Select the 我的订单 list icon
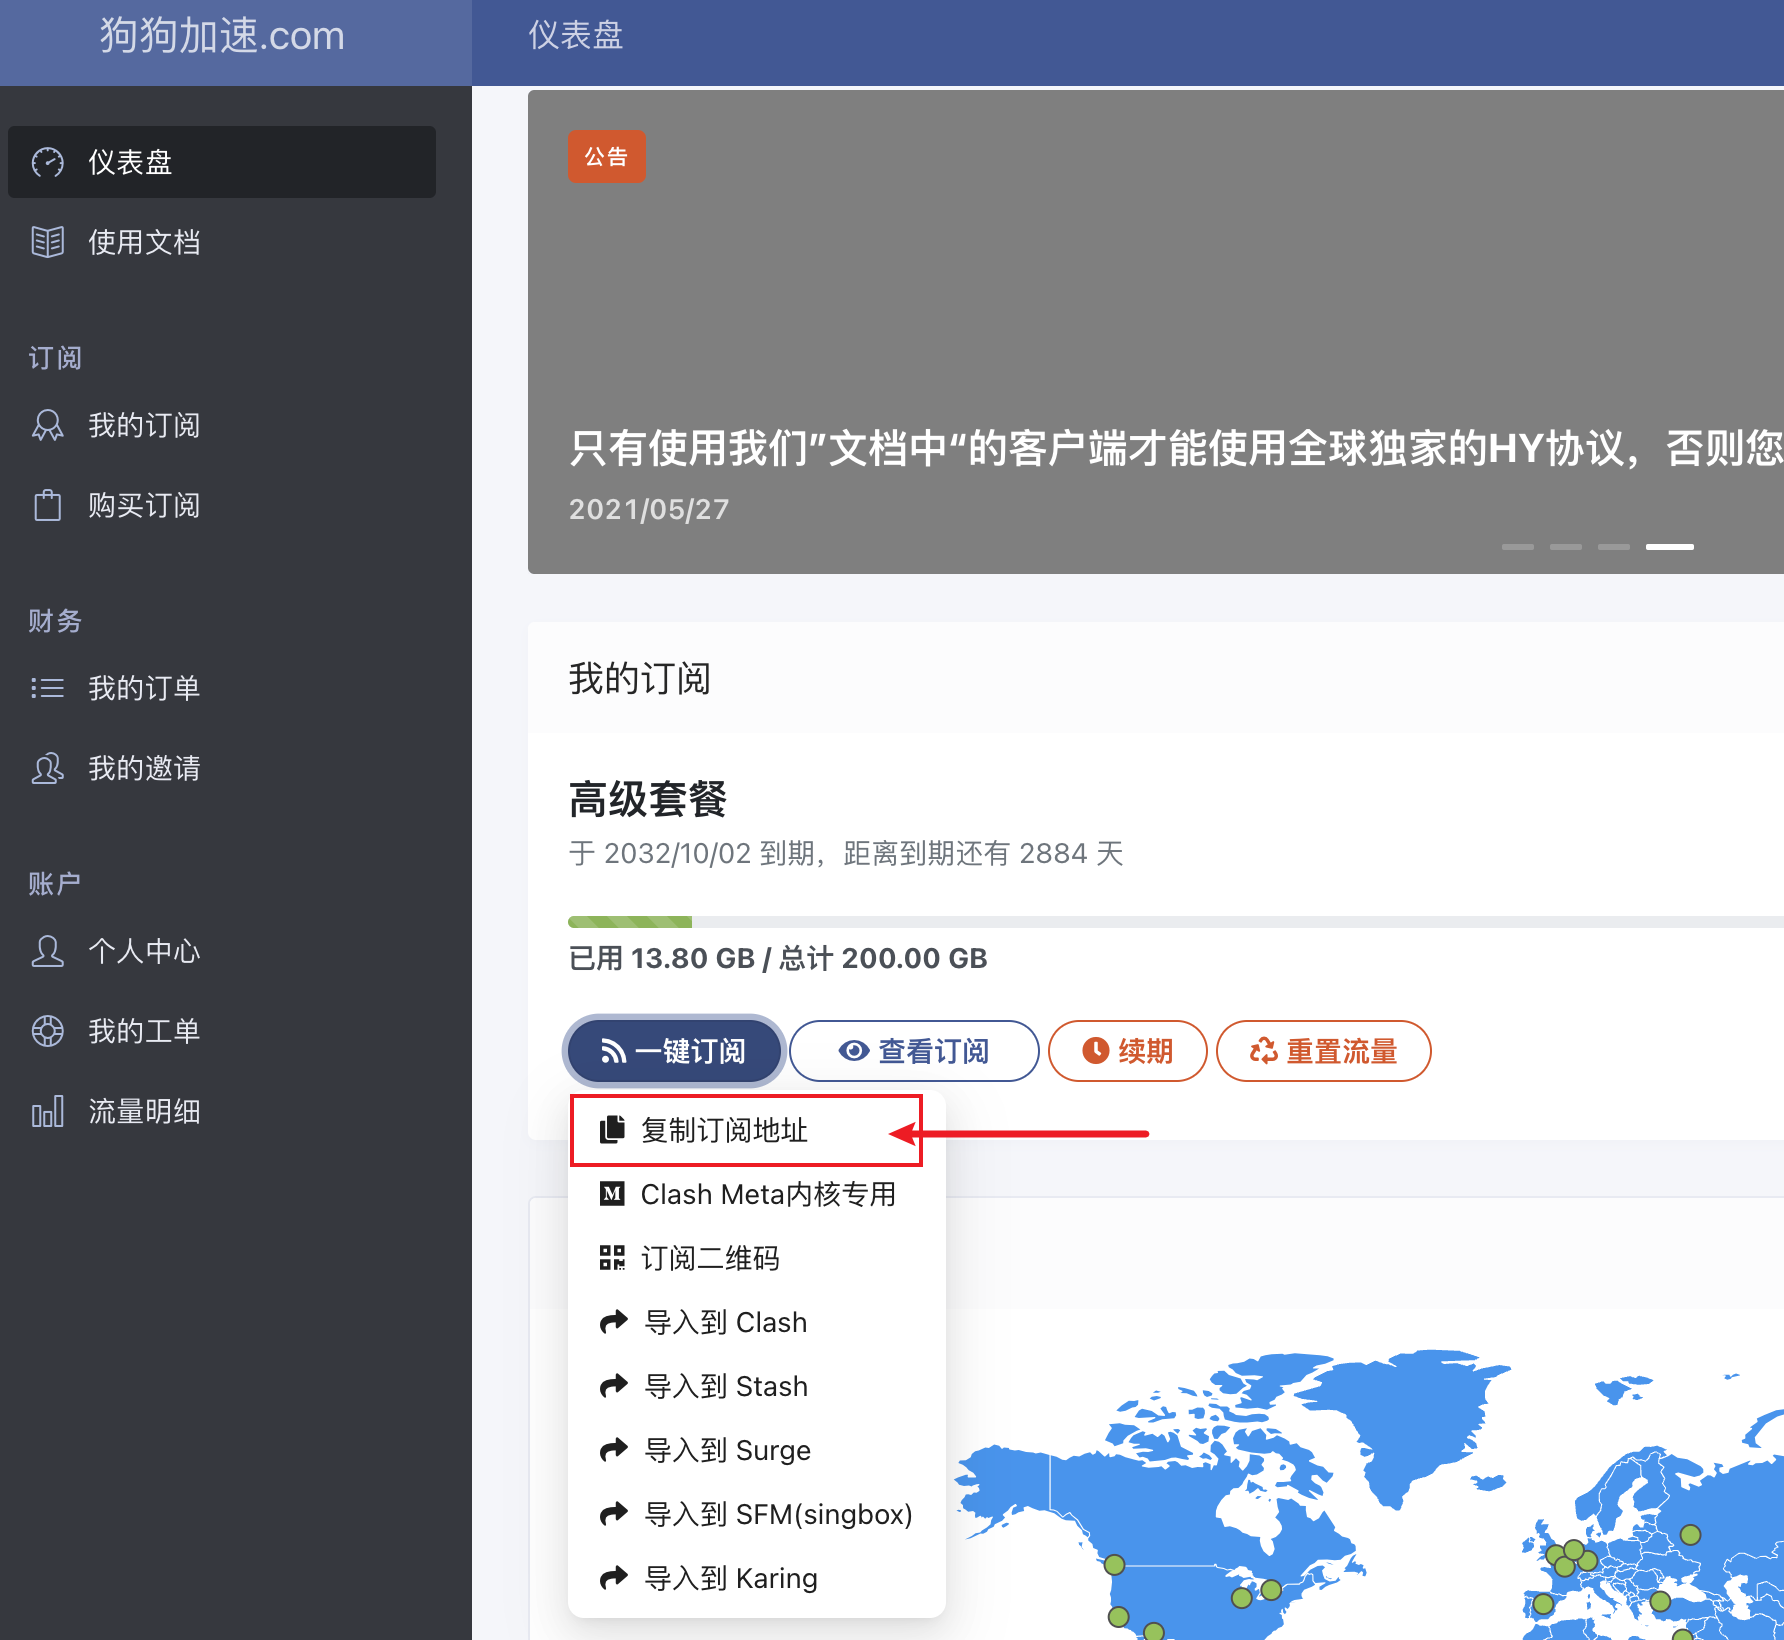 point(47,687)
